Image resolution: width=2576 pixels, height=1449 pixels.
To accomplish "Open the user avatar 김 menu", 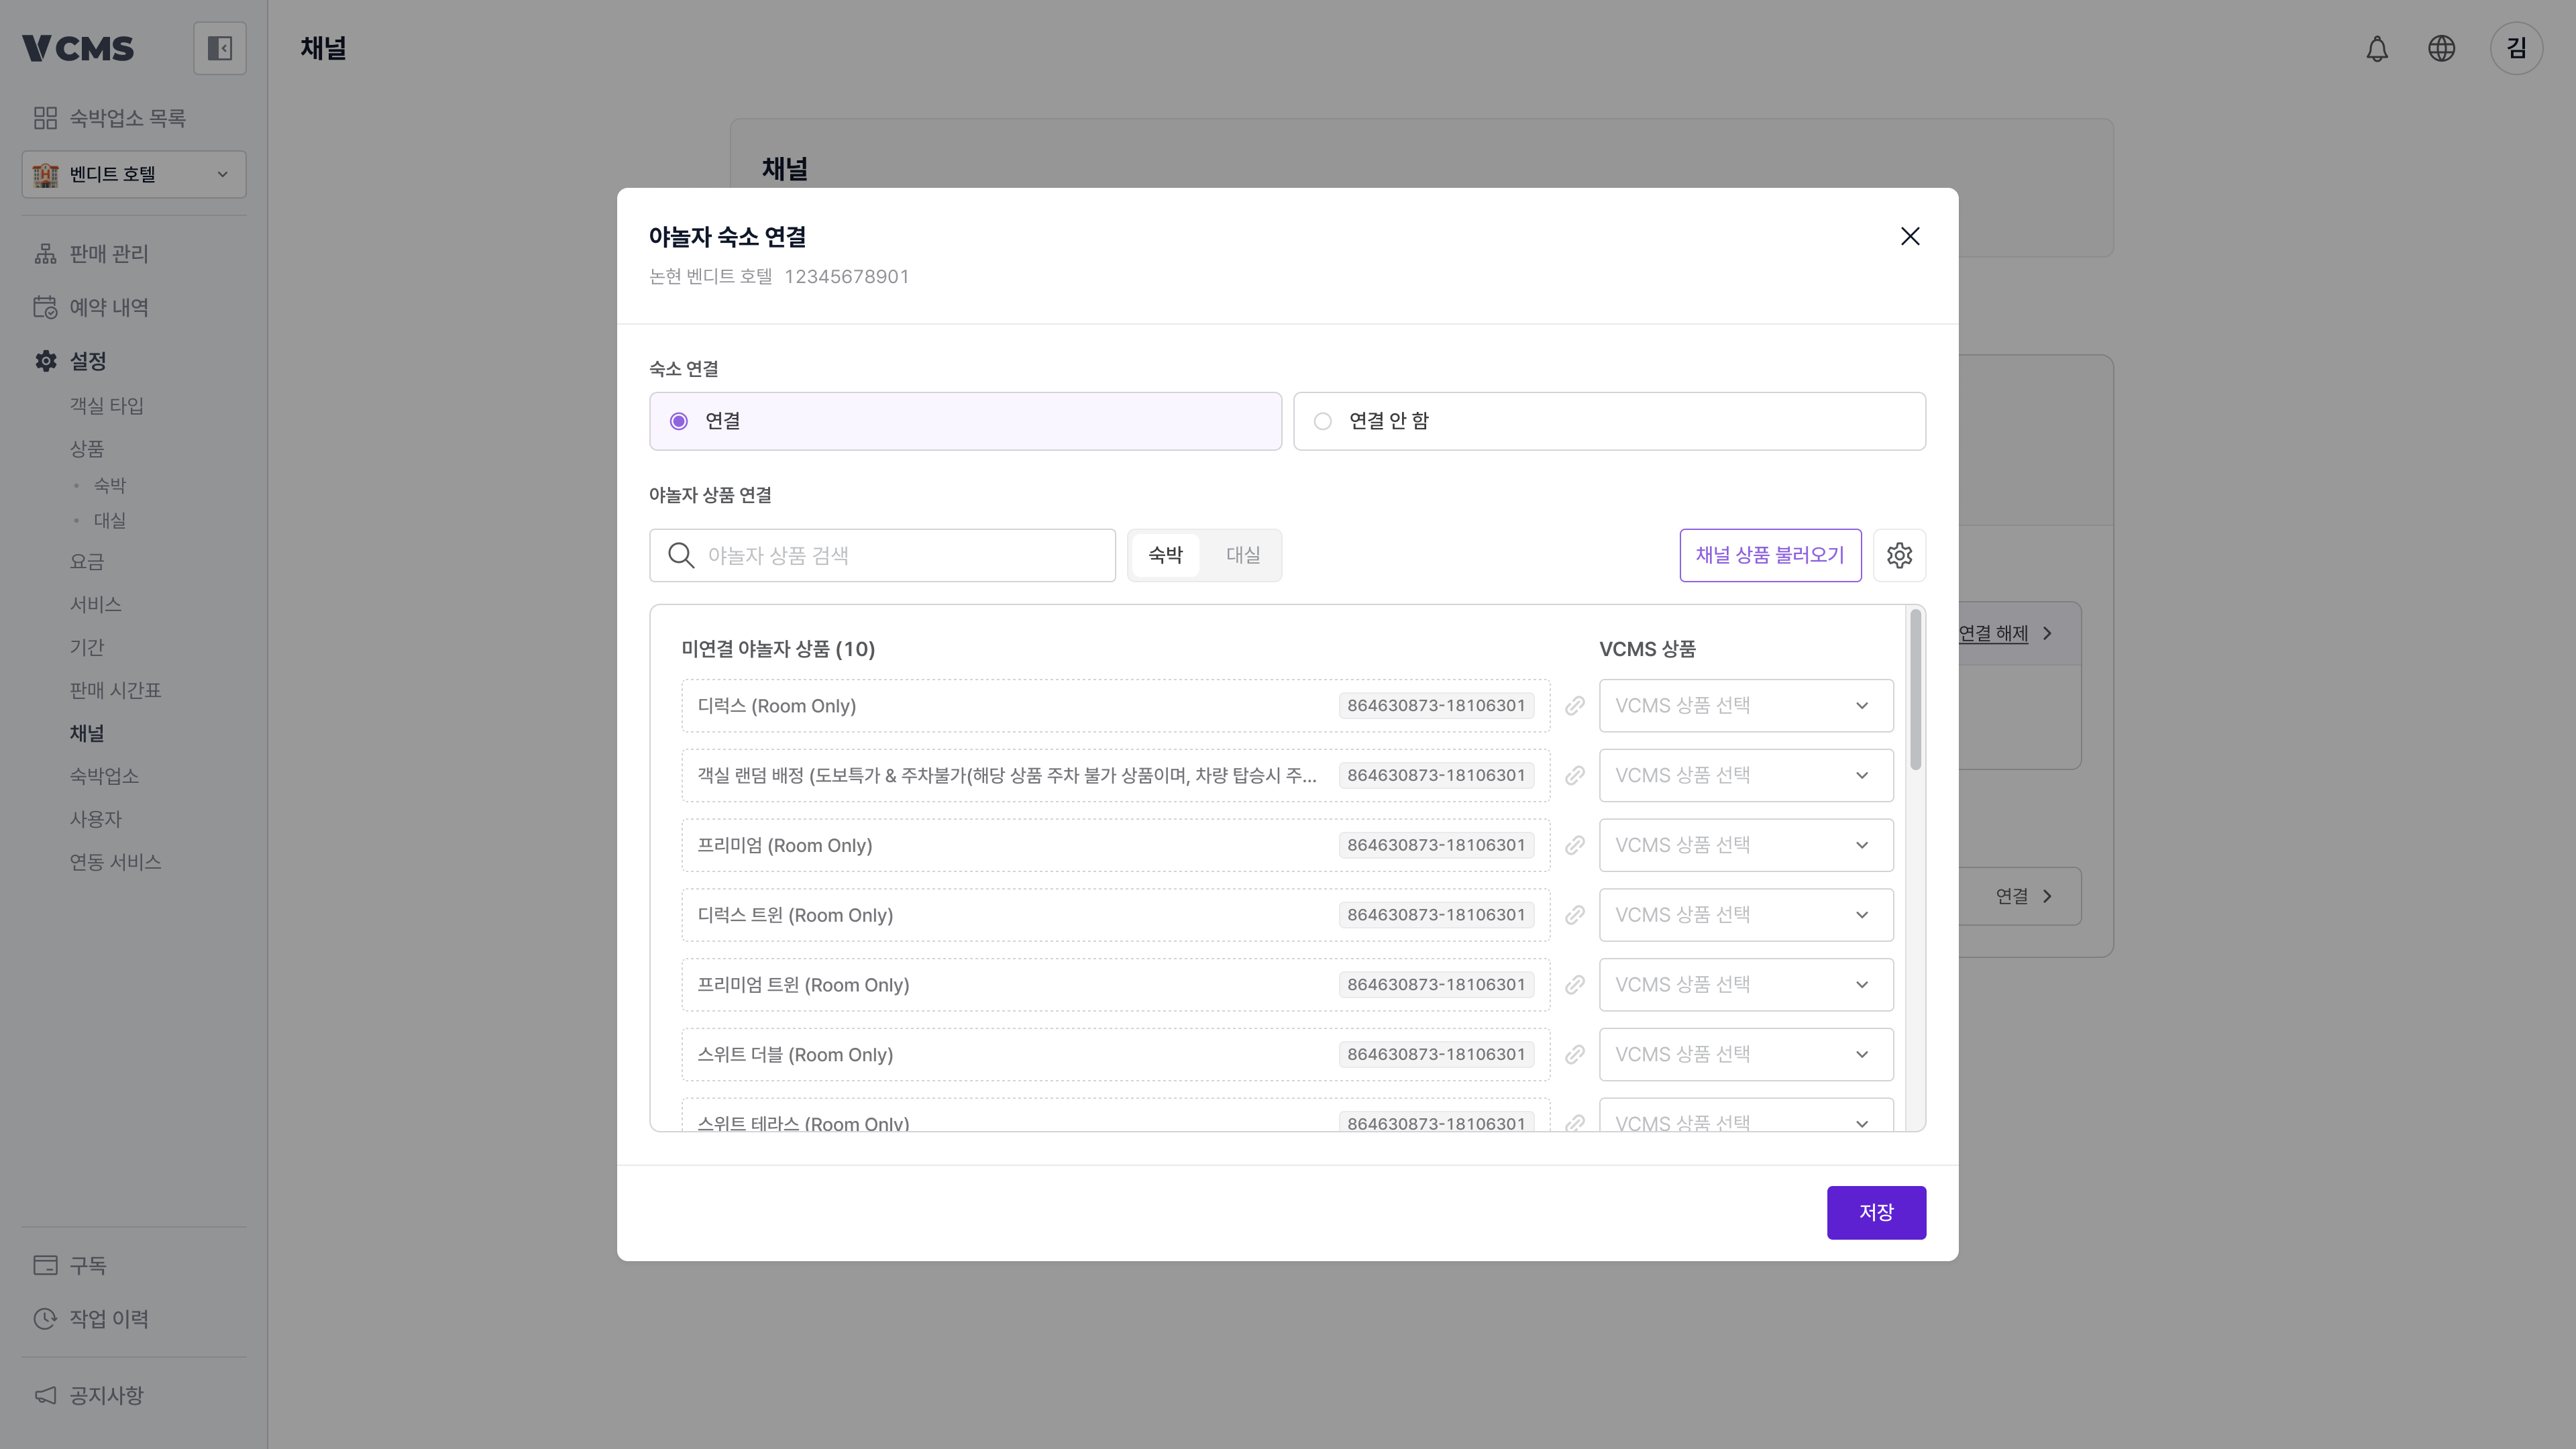I will (x=2516, y=48).
